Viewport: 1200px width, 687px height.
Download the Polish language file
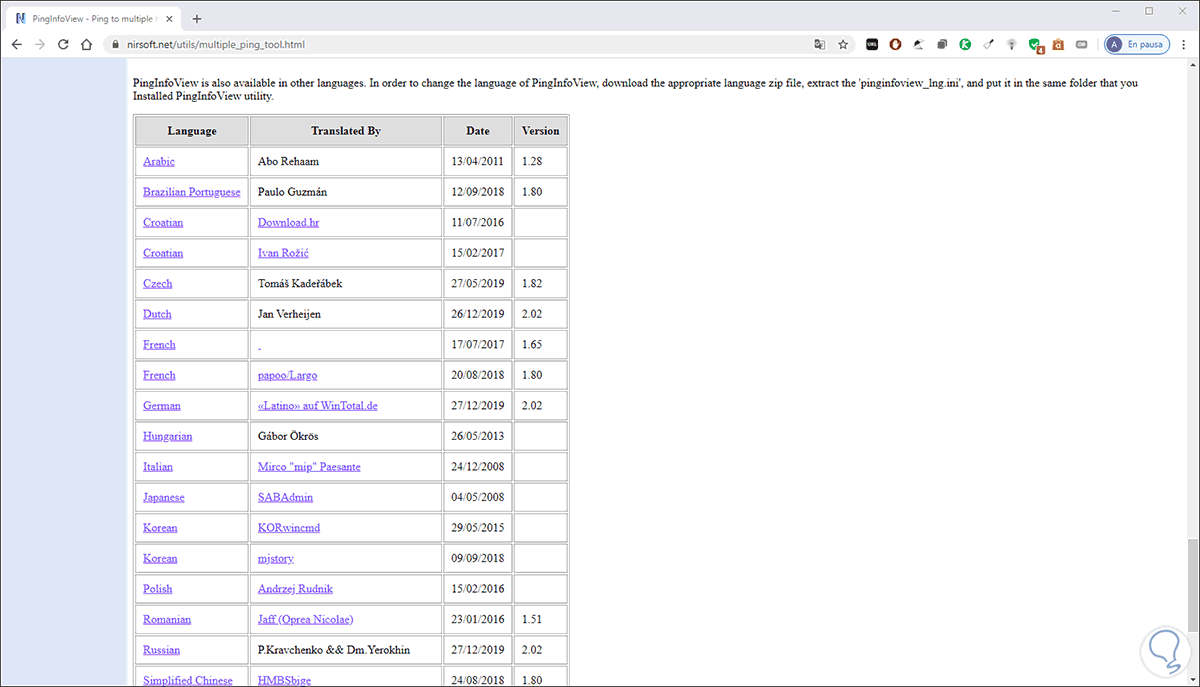point(158,589)
